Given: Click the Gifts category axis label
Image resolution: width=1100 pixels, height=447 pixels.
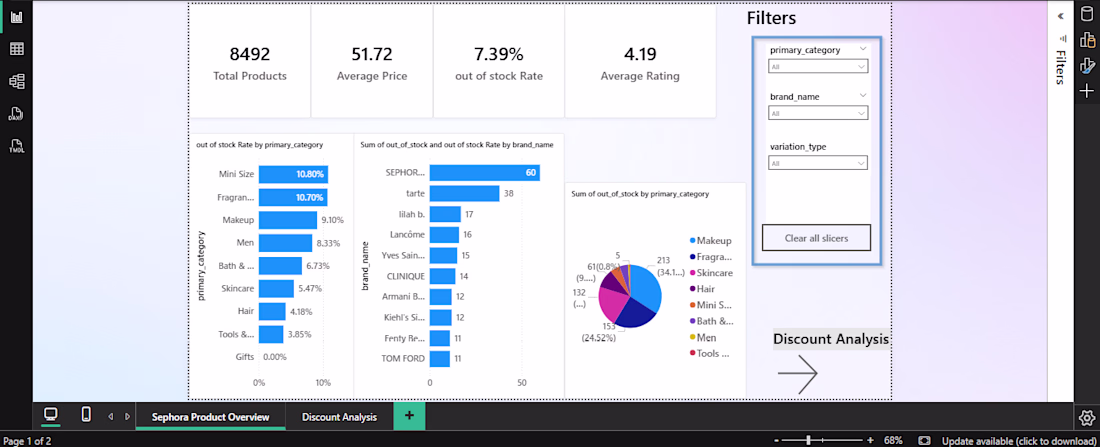Looking at the screenshot, I should 244,356.
